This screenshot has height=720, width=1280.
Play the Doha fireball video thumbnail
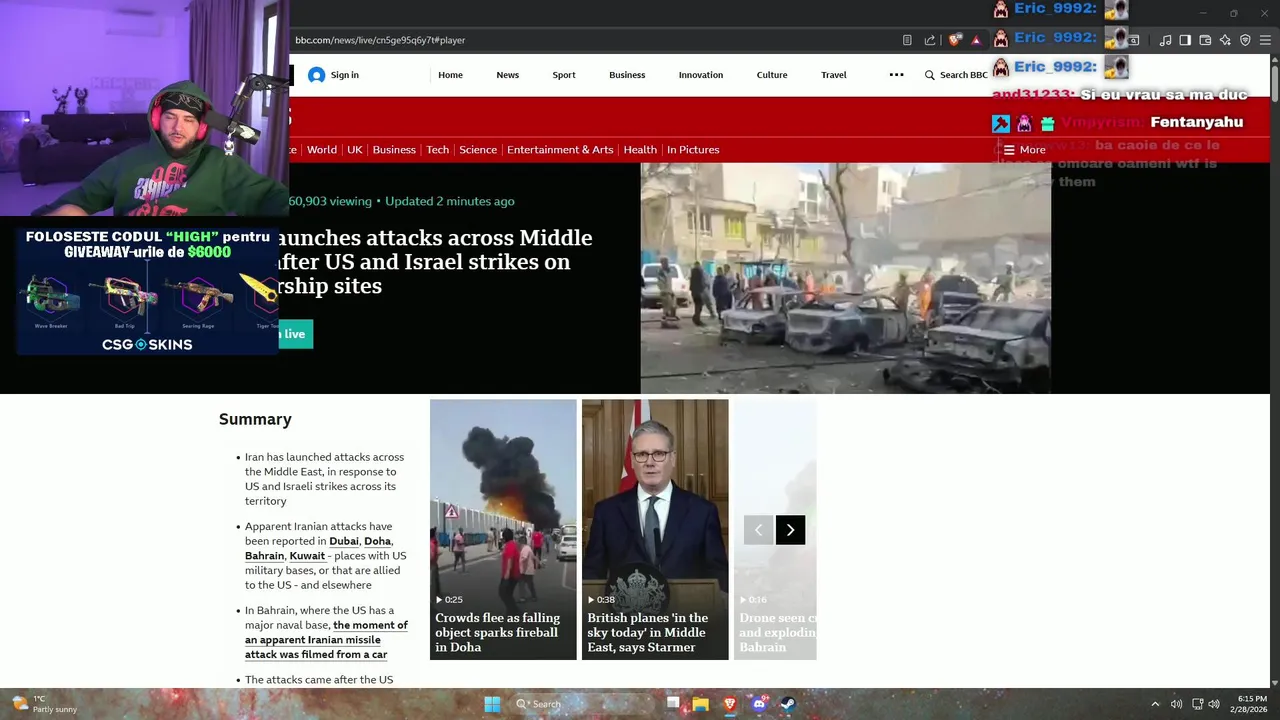point(503,529)
